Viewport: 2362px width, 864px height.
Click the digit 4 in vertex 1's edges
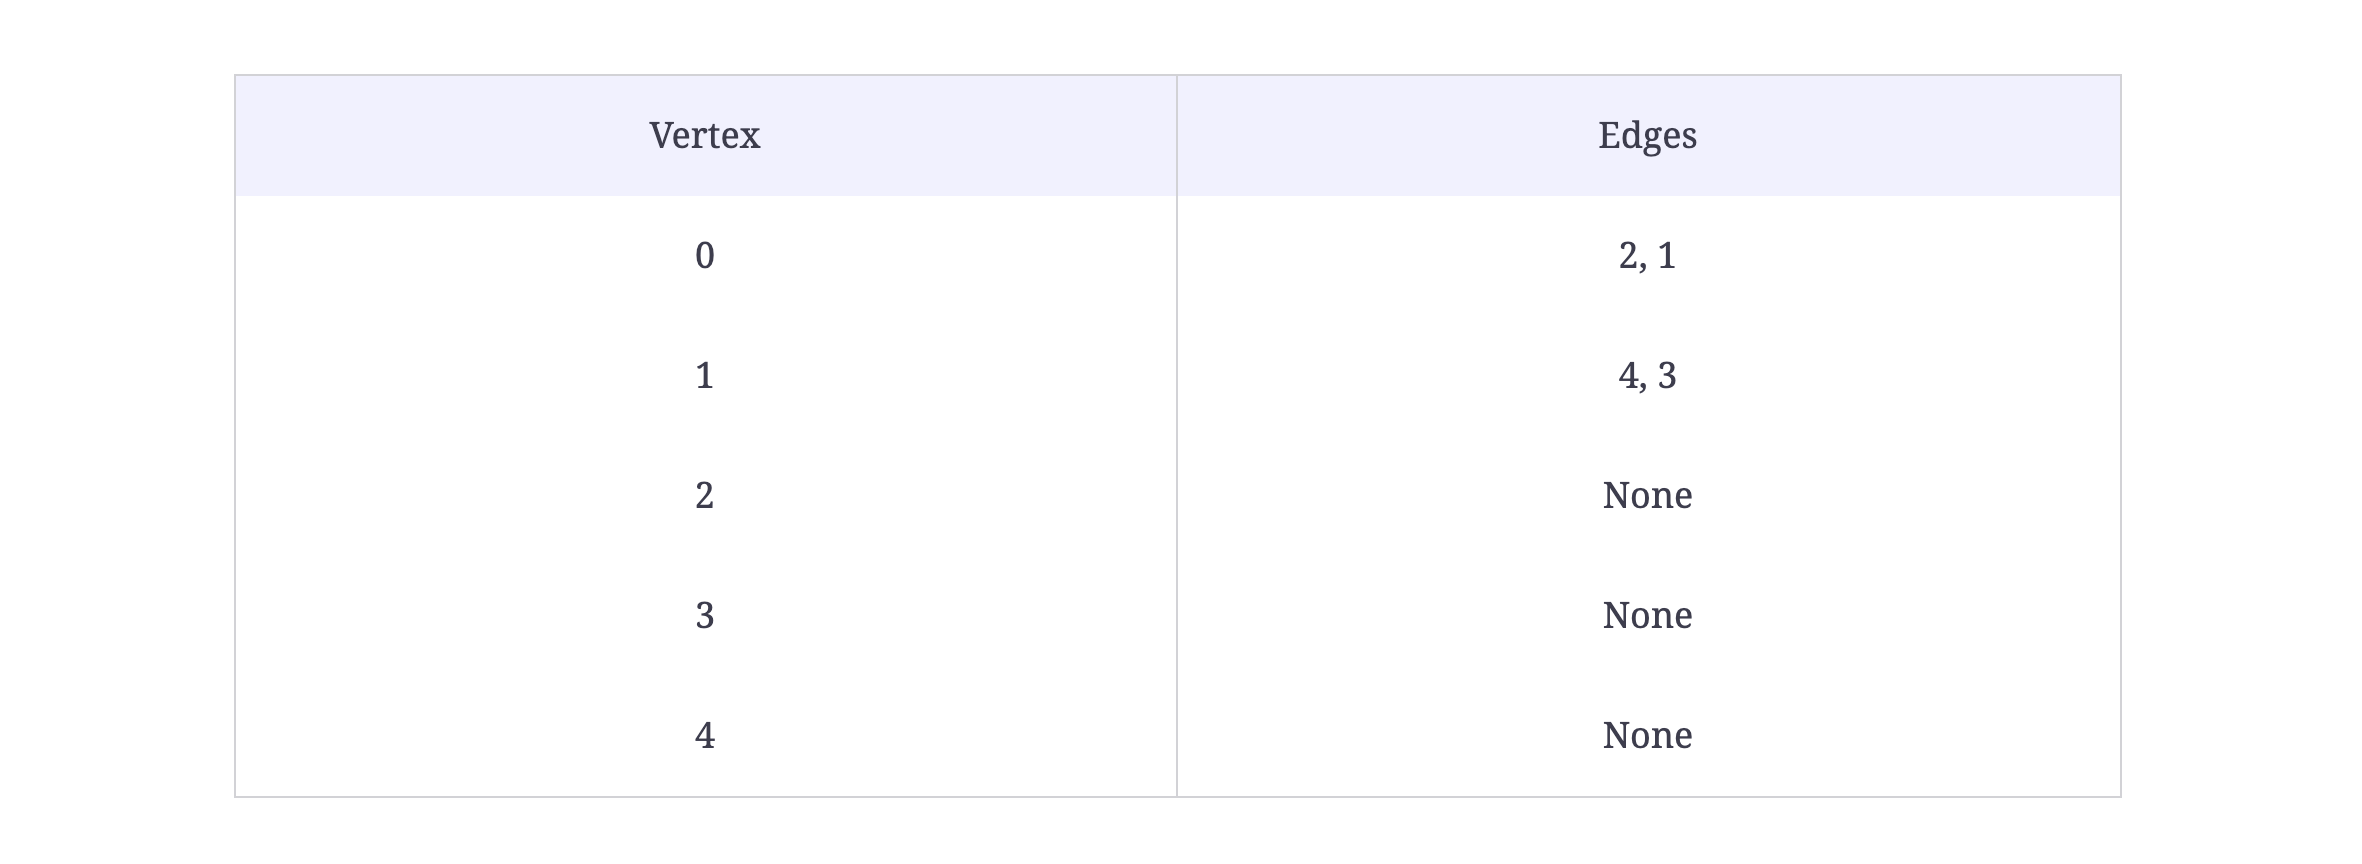pos(1628,376)
